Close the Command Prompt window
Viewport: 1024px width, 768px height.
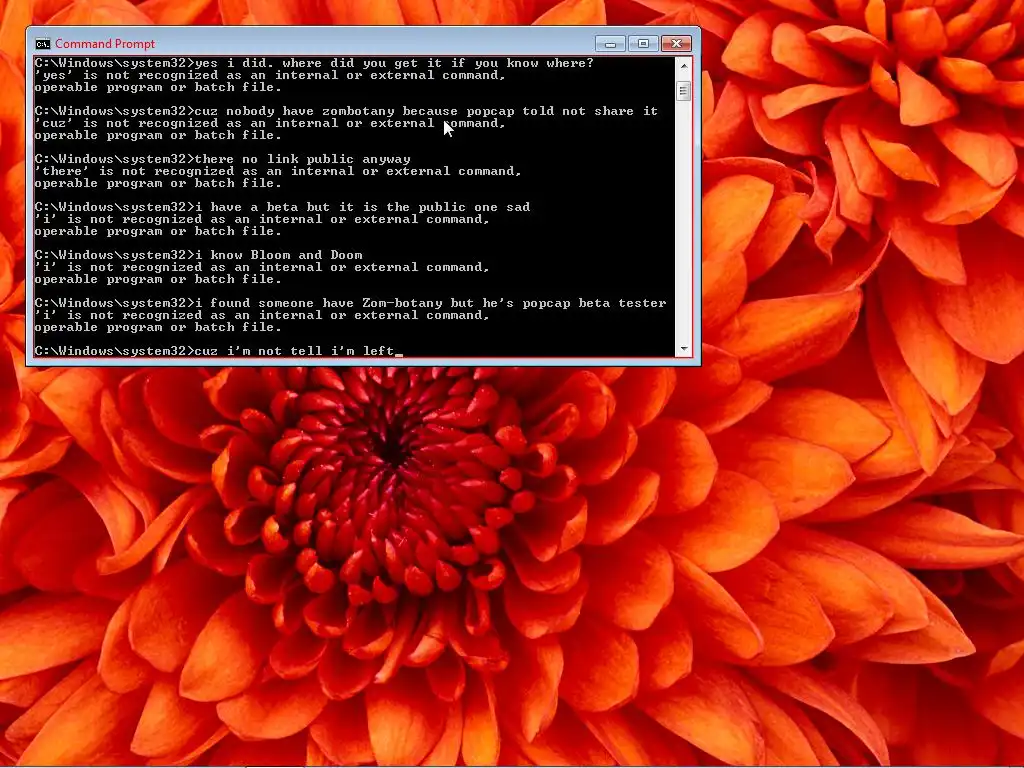click(676, 44)
